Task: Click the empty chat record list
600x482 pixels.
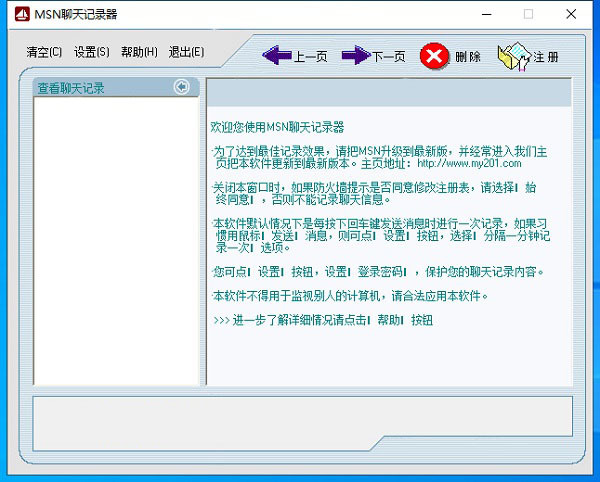Action: point(116,241)
